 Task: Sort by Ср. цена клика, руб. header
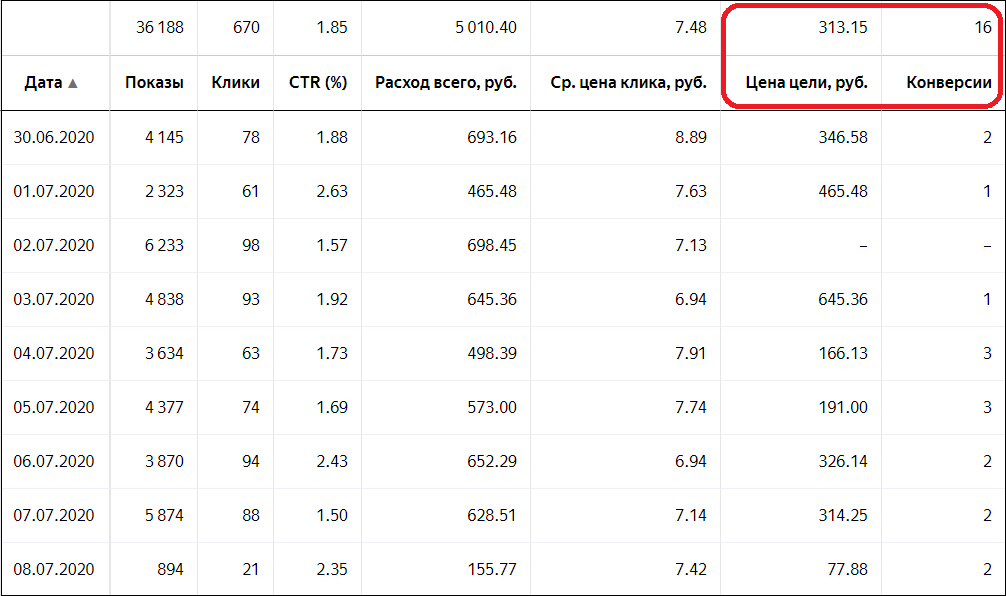(628, 83)
